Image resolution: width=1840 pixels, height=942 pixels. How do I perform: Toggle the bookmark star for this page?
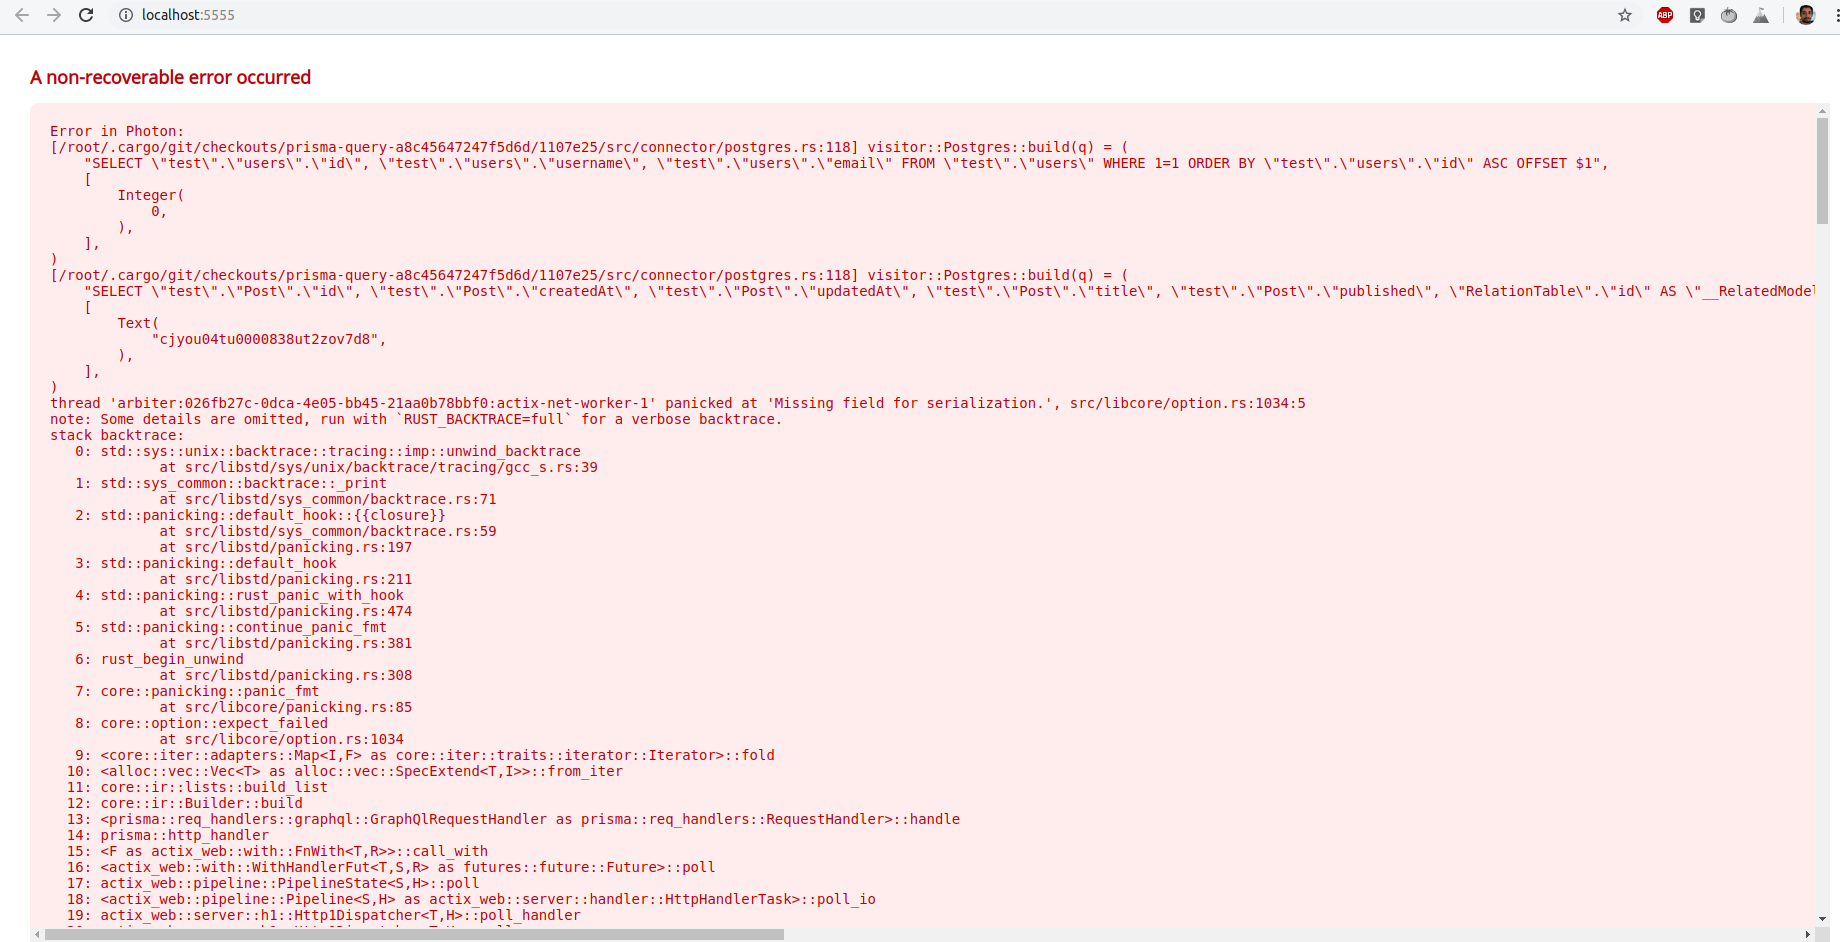pyautogui.click(x=1626, y=15)
